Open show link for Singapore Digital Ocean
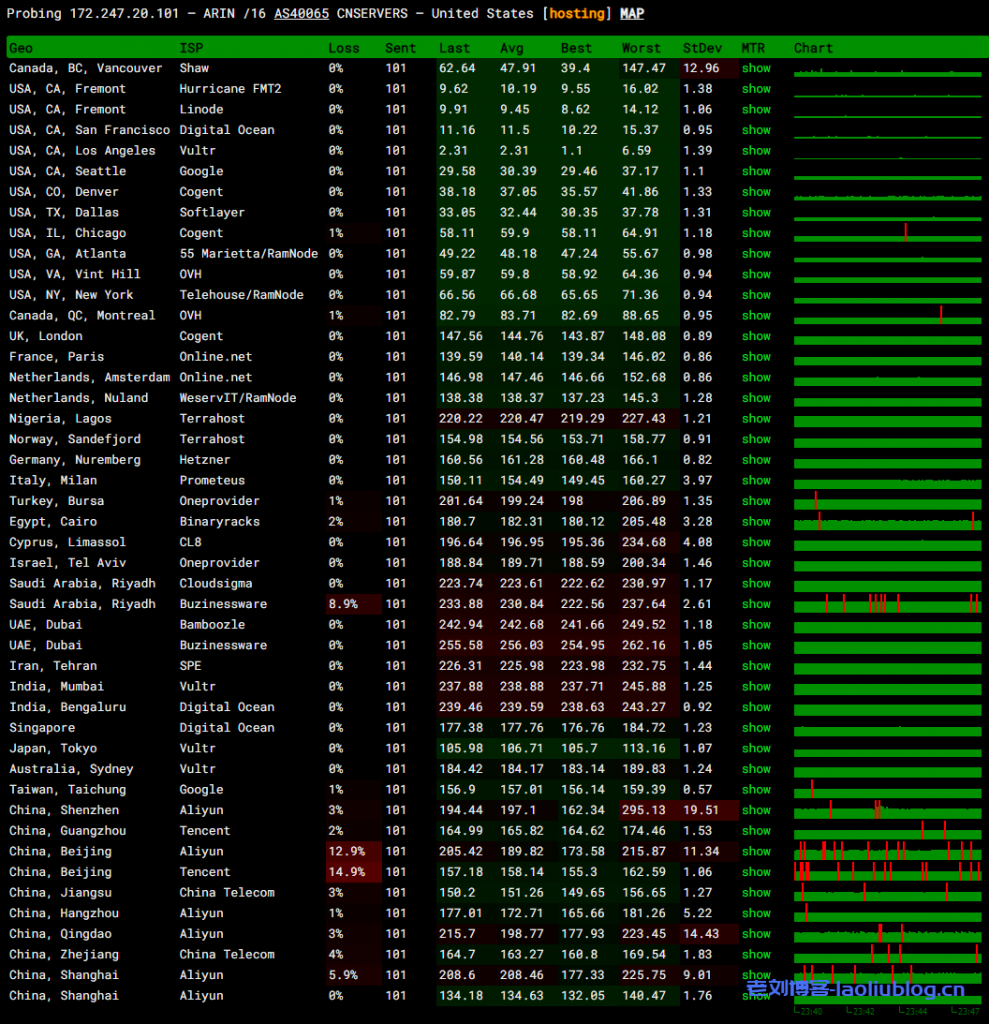989x1024 pixels. coord(756,728)
